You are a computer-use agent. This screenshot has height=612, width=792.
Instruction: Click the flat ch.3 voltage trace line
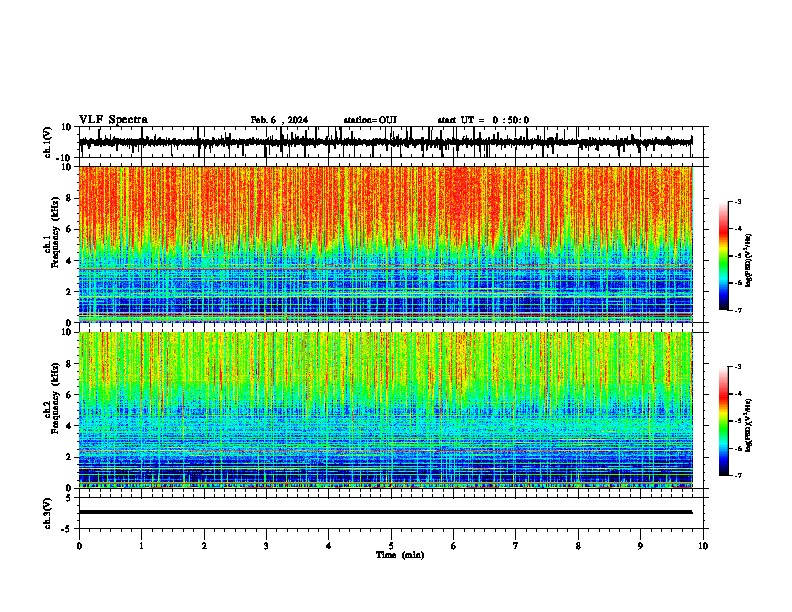[x=386, y=512]
